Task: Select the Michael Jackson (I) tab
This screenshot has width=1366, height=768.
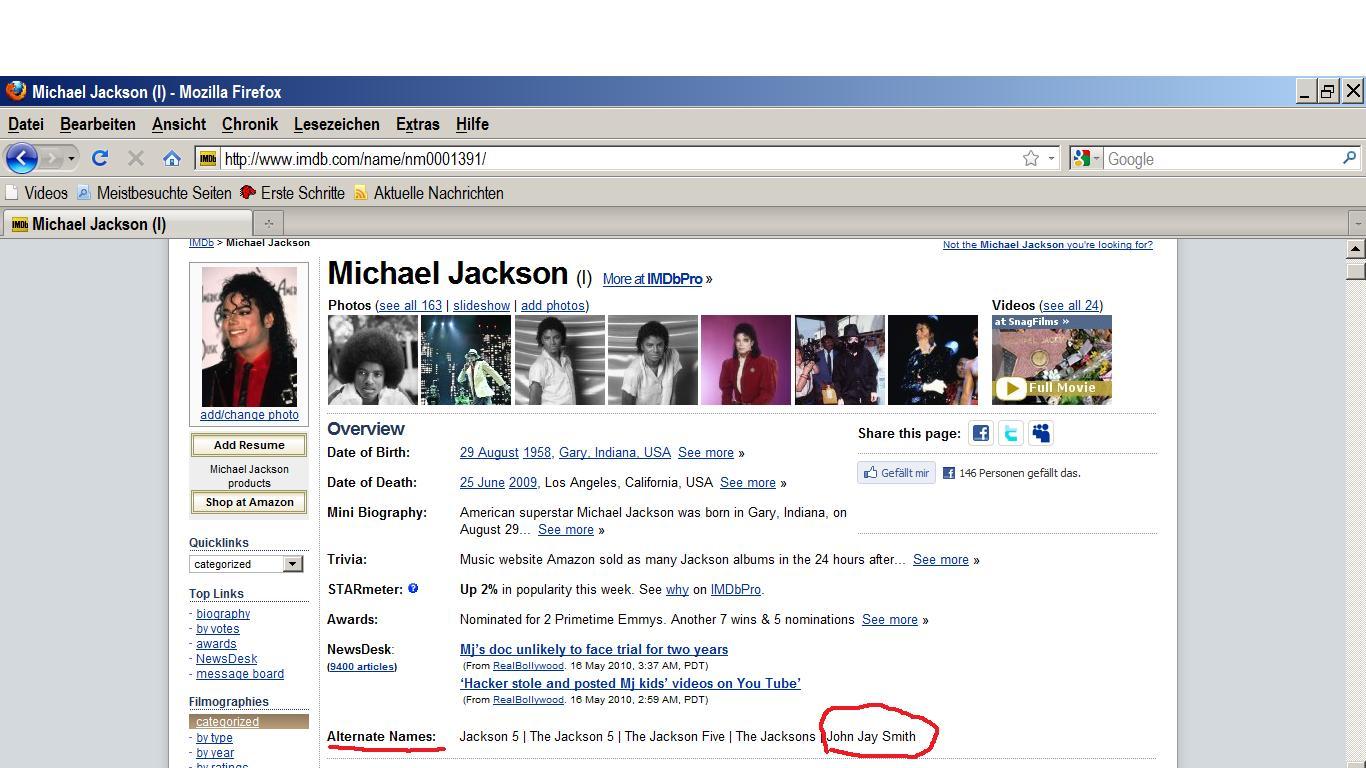Action: [x=127, y=223]
